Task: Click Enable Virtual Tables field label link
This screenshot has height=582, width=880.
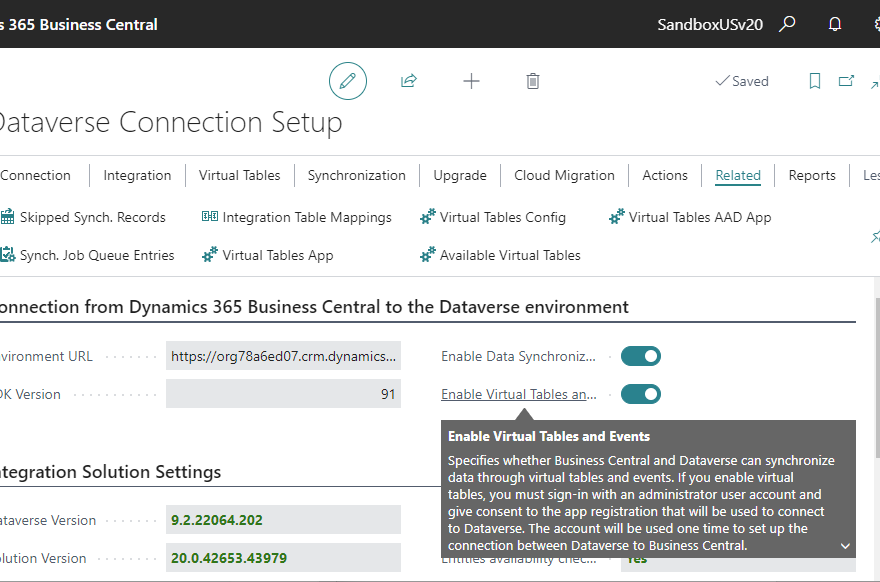Action: [x=519, y=395]
